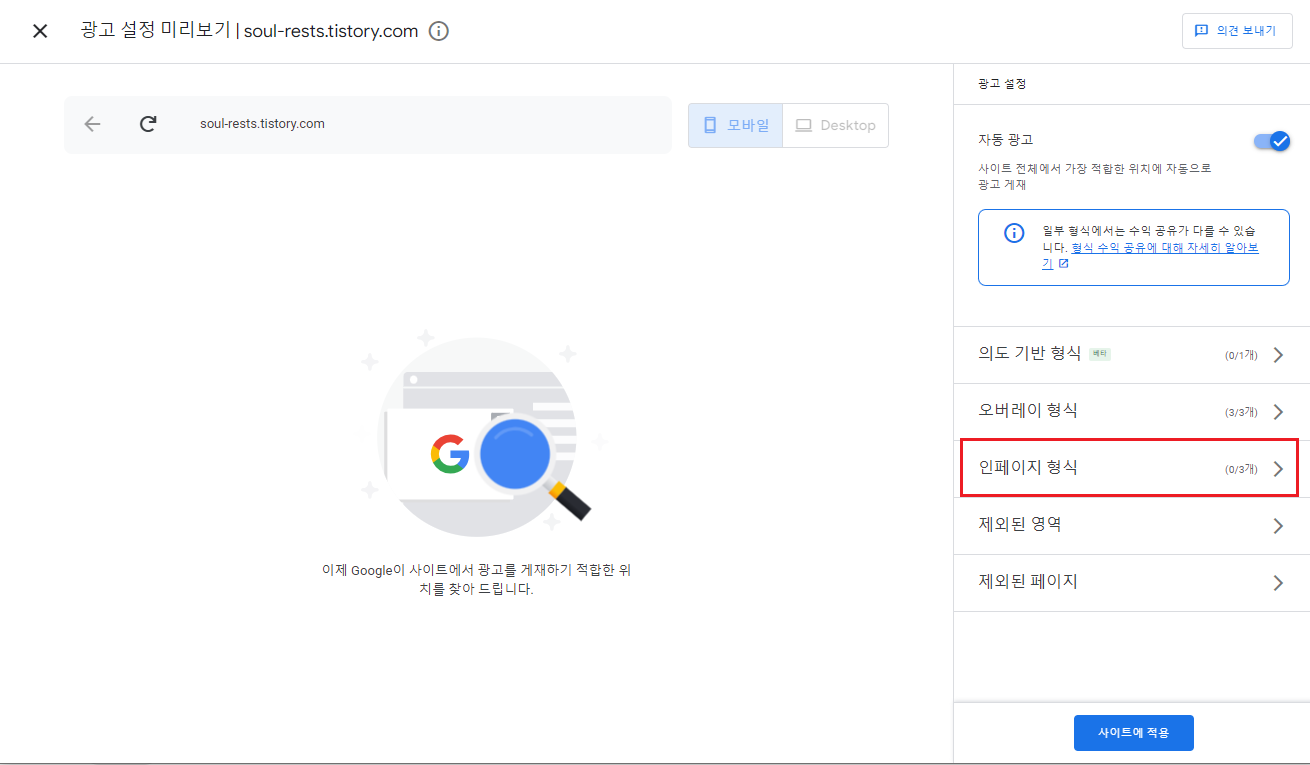The image size is (1310, 765).
Task: Click the Google magnifier illustration
Action: (x=485, y=432)
